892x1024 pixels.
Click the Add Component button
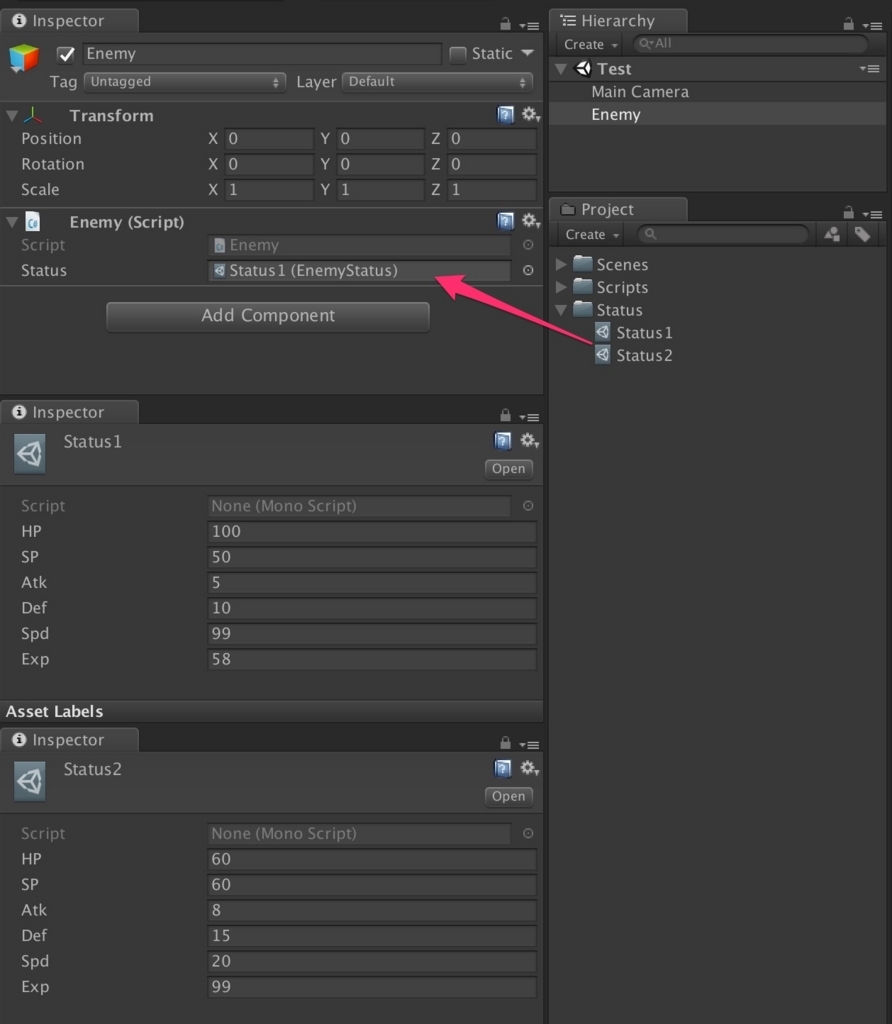coord(267,316)
